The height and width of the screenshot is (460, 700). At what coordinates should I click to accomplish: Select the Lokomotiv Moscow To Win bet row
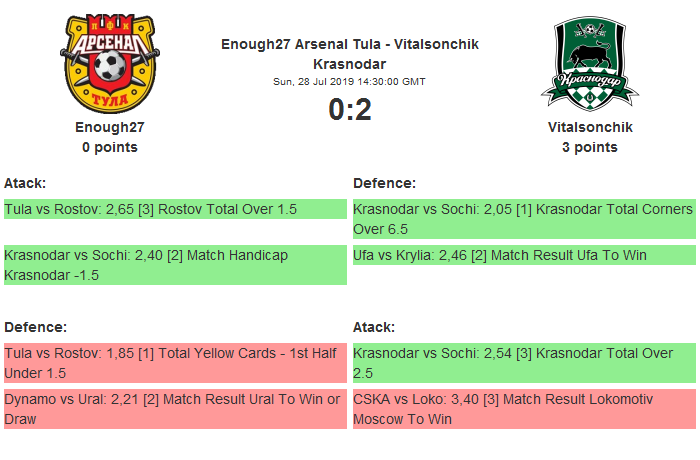point(524,409)
